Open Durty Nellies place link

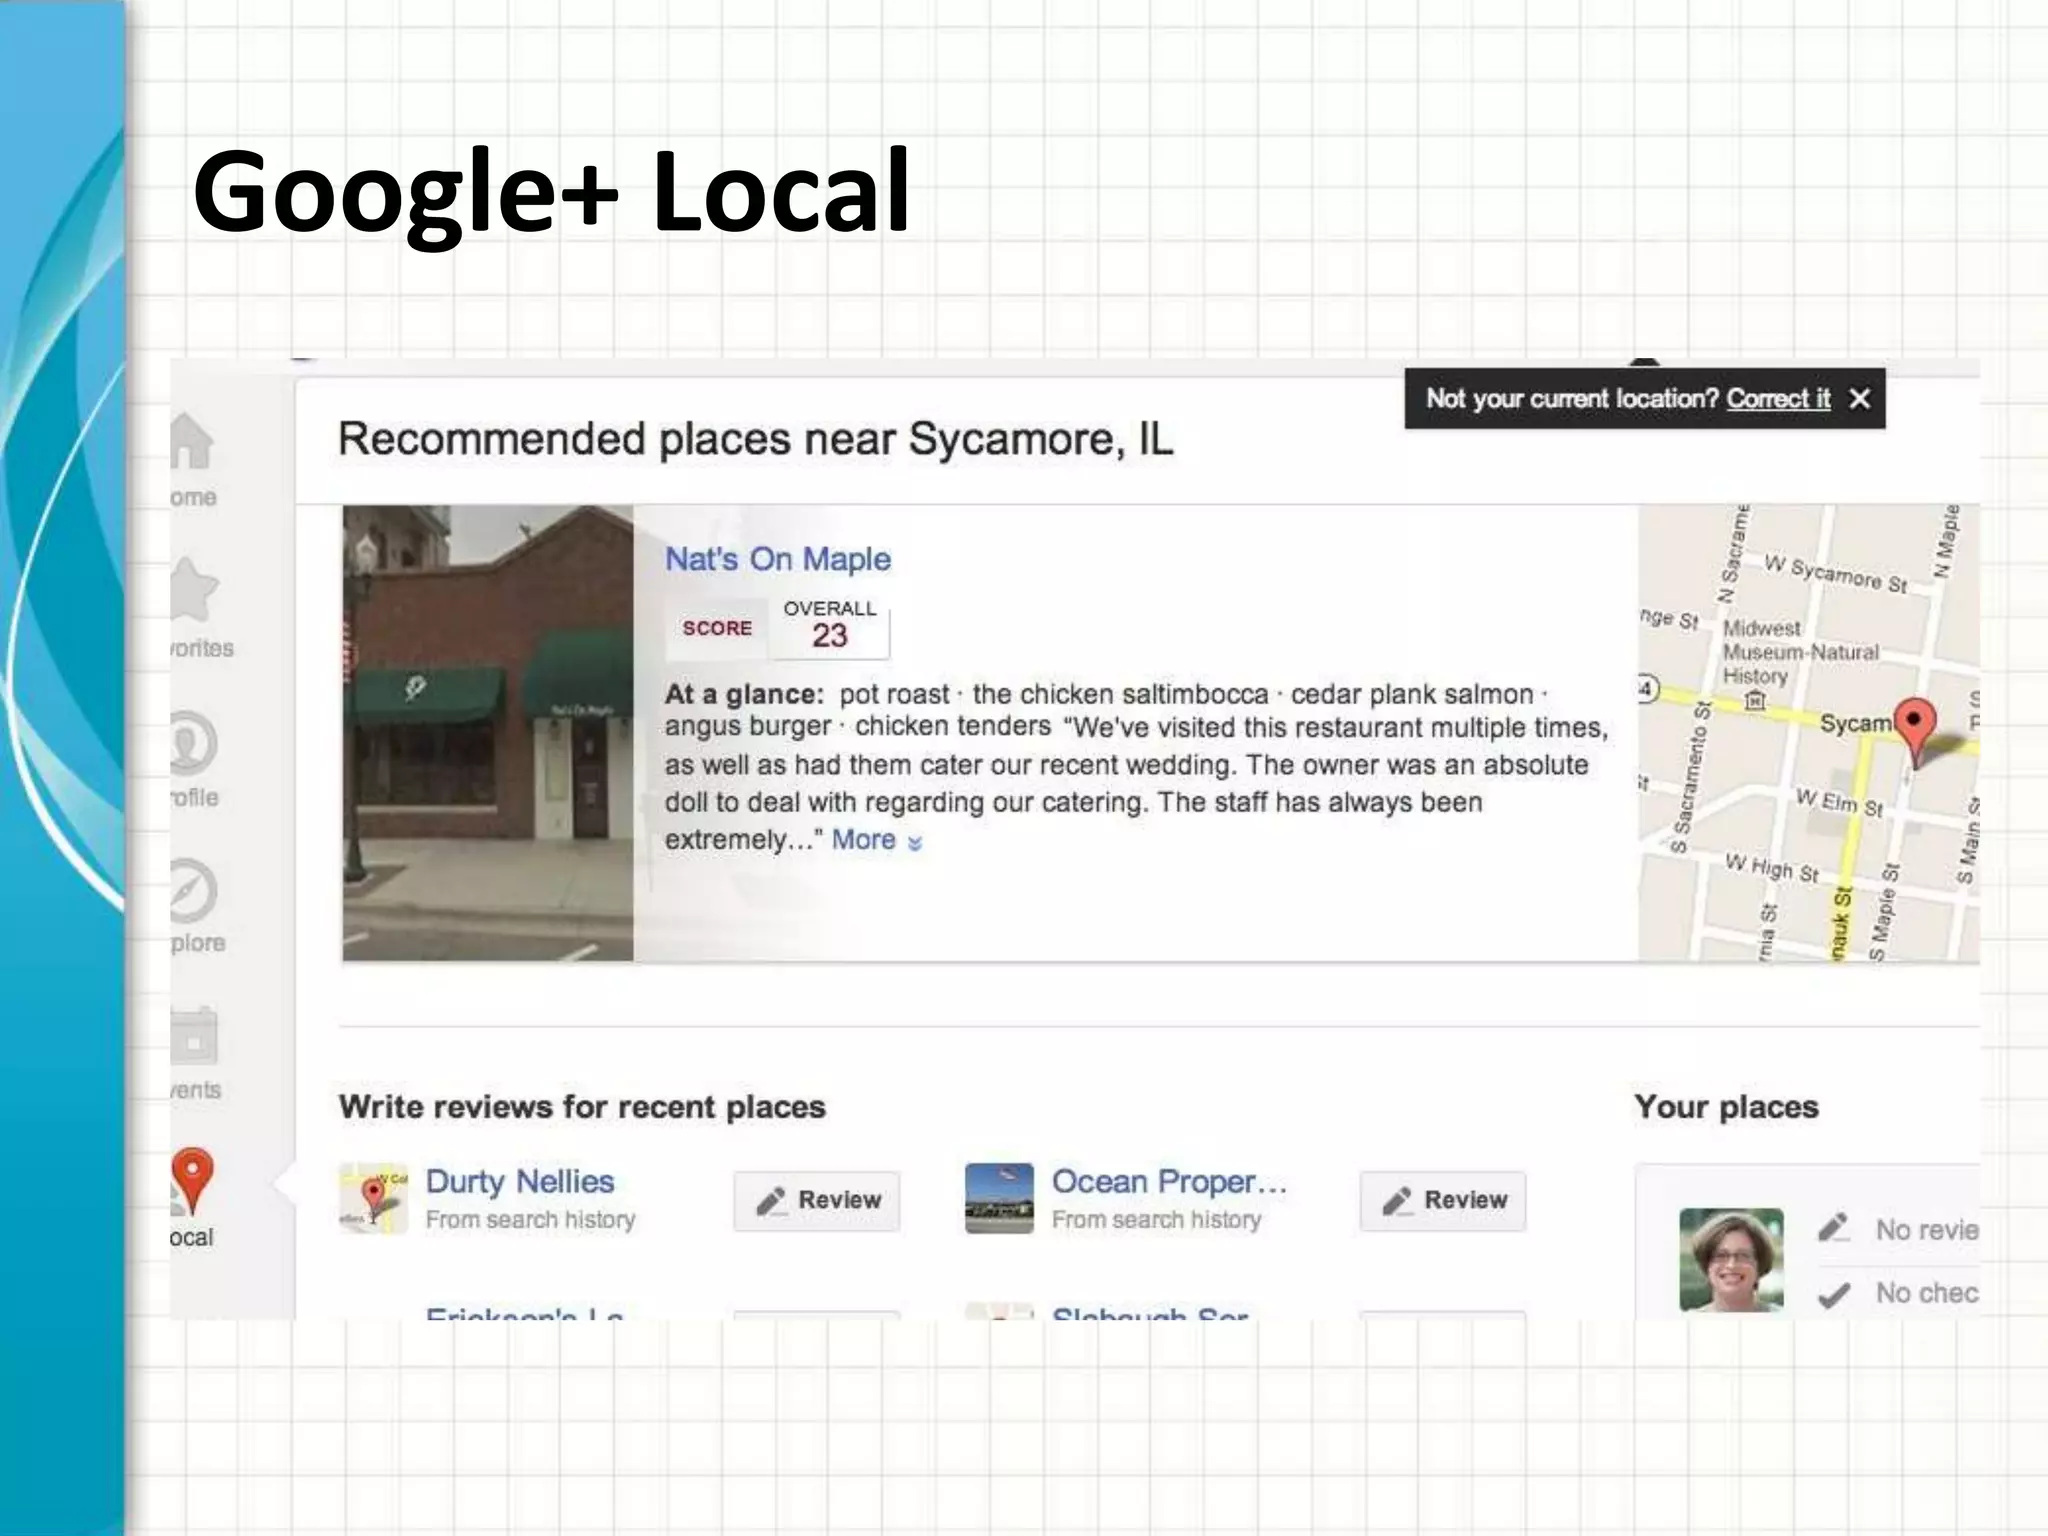(519, 1181)
